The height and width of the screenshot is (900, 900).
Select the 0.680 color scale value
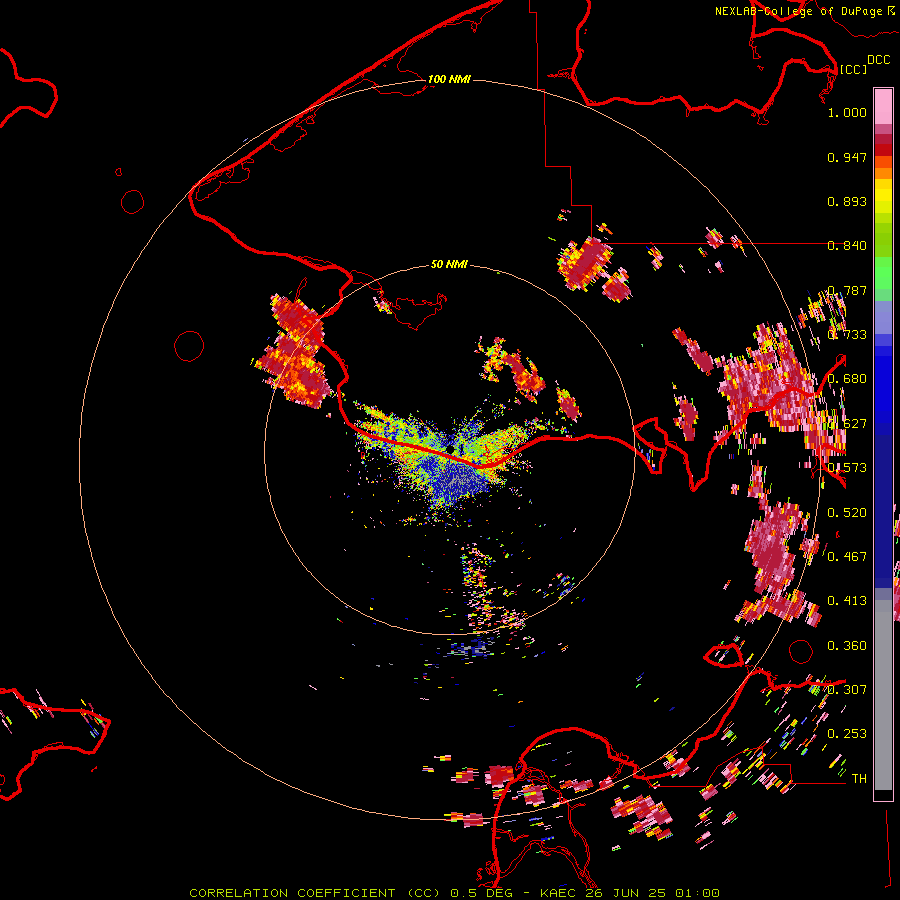[x=847, y=379]
